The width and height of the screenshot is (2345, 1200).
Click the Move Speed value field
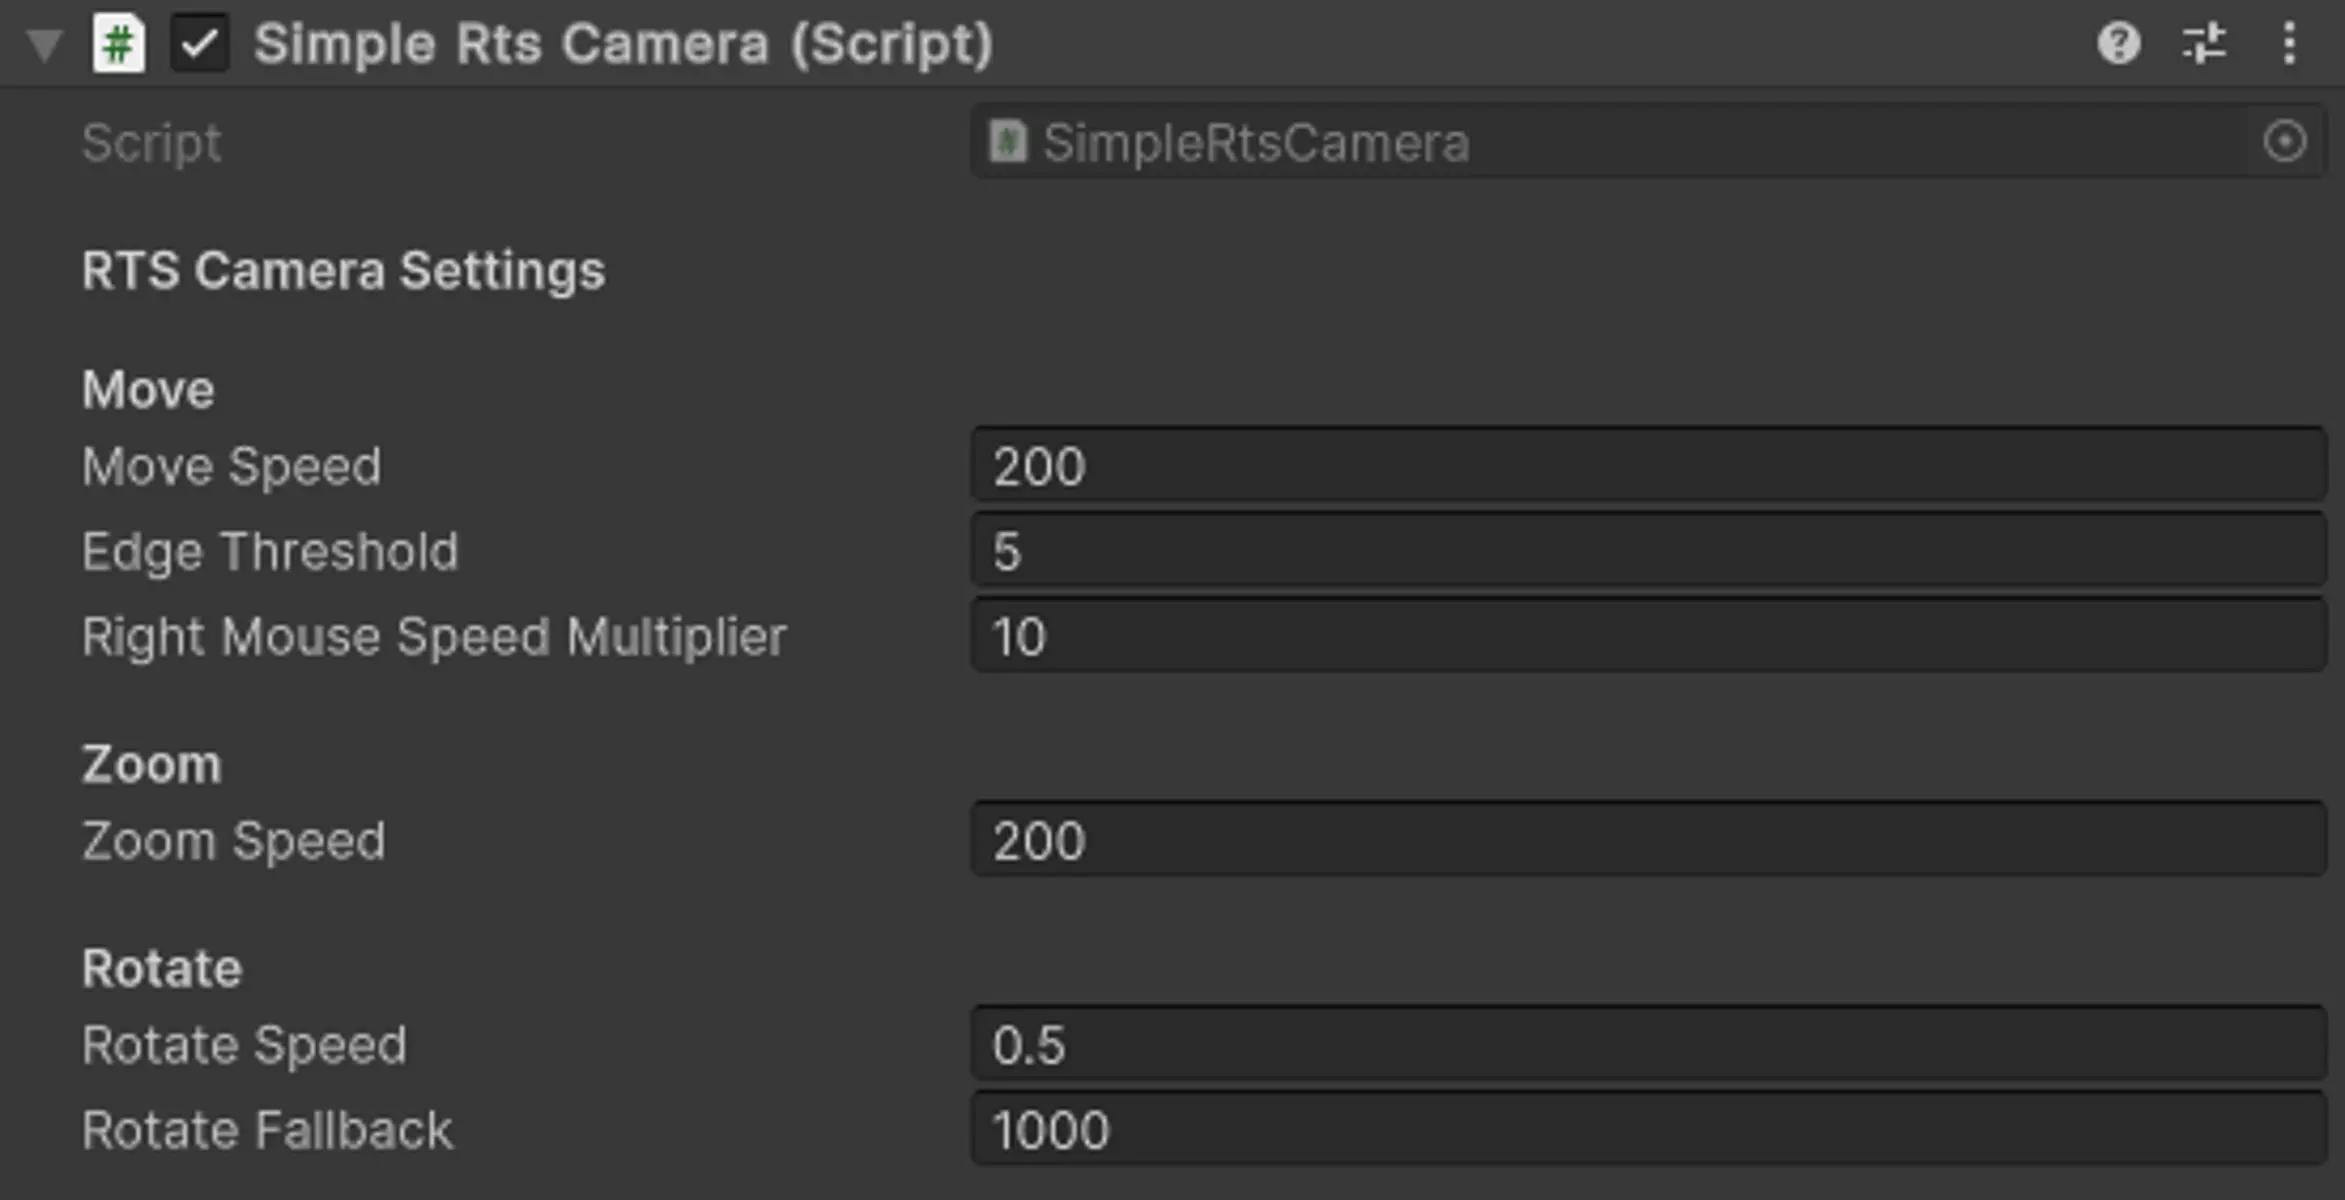1648,465
